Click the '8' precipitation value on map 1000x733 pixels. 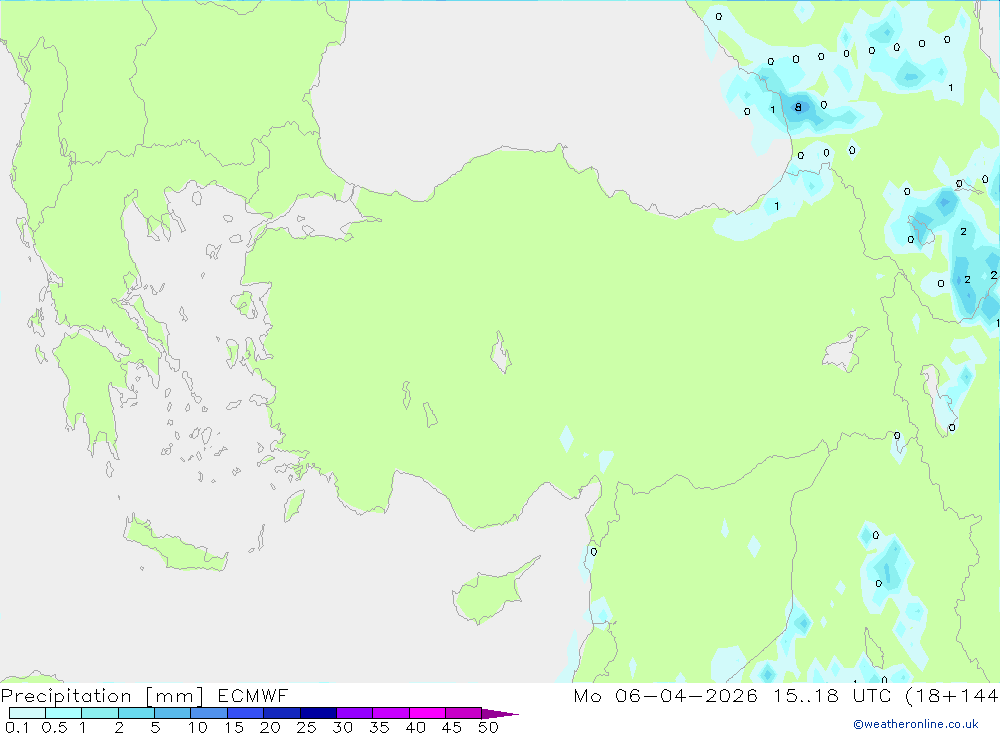(798, 107)
